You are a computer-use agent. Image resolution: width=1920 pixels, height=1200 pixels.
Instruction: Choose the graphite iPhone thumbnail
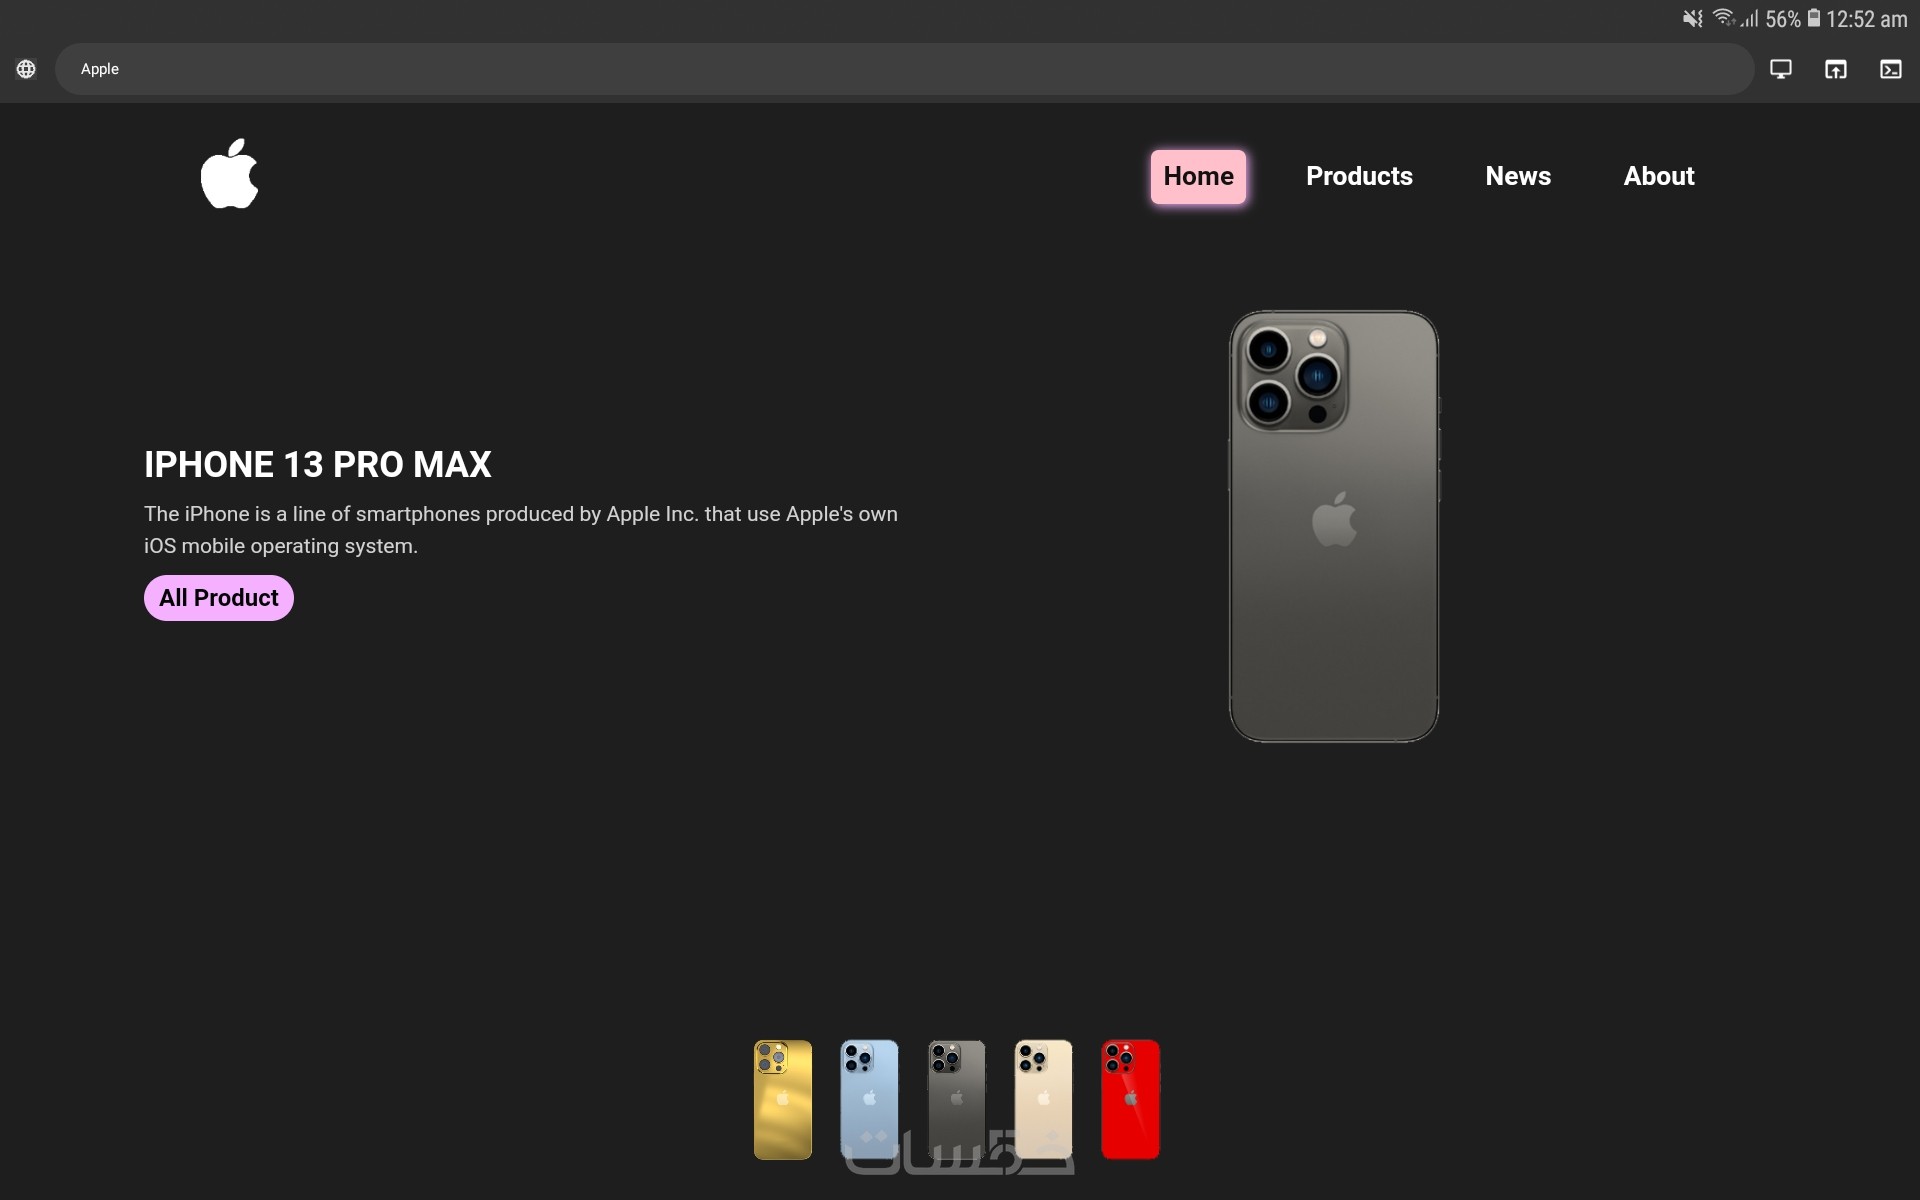click(957, 1100)
